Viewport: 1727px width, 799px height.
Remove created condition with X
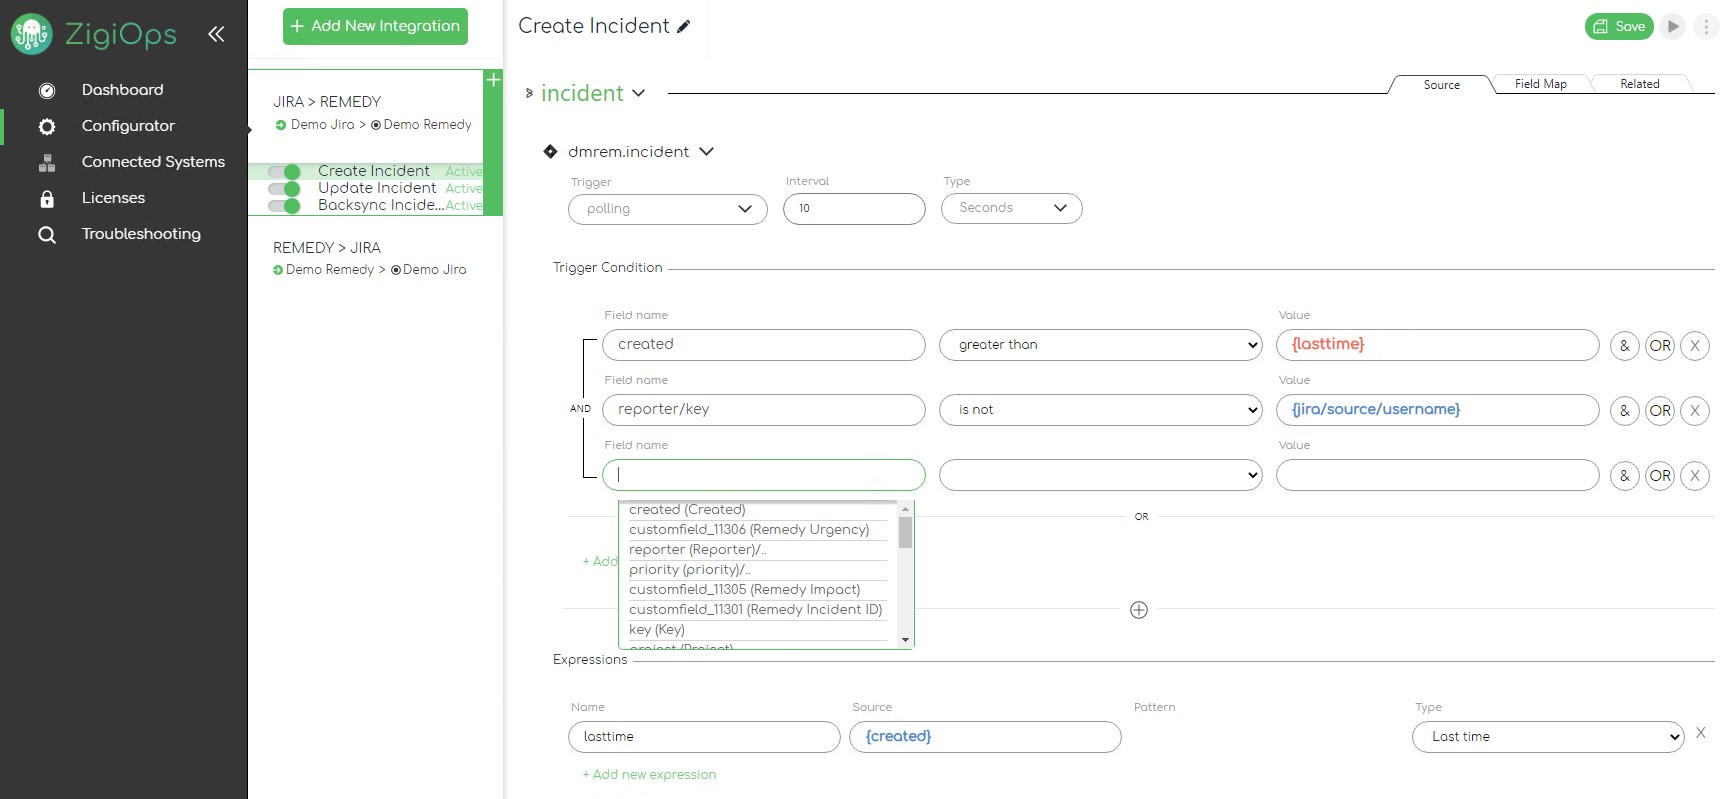click(1695, 346)
